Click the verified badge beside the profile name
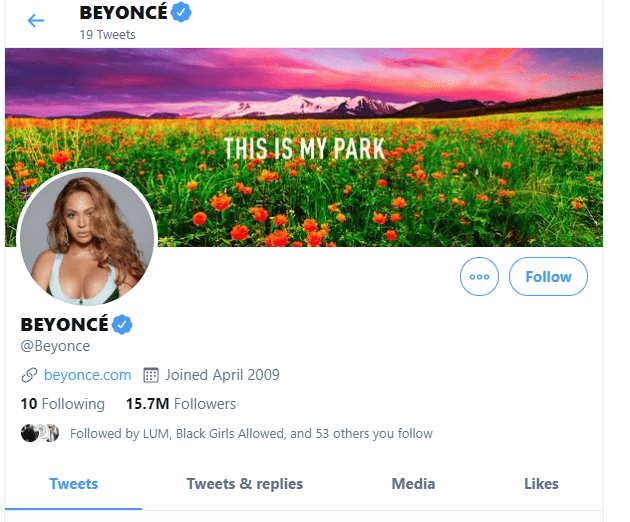The height and width of the screenshot is (522, 630). [122, 324]
